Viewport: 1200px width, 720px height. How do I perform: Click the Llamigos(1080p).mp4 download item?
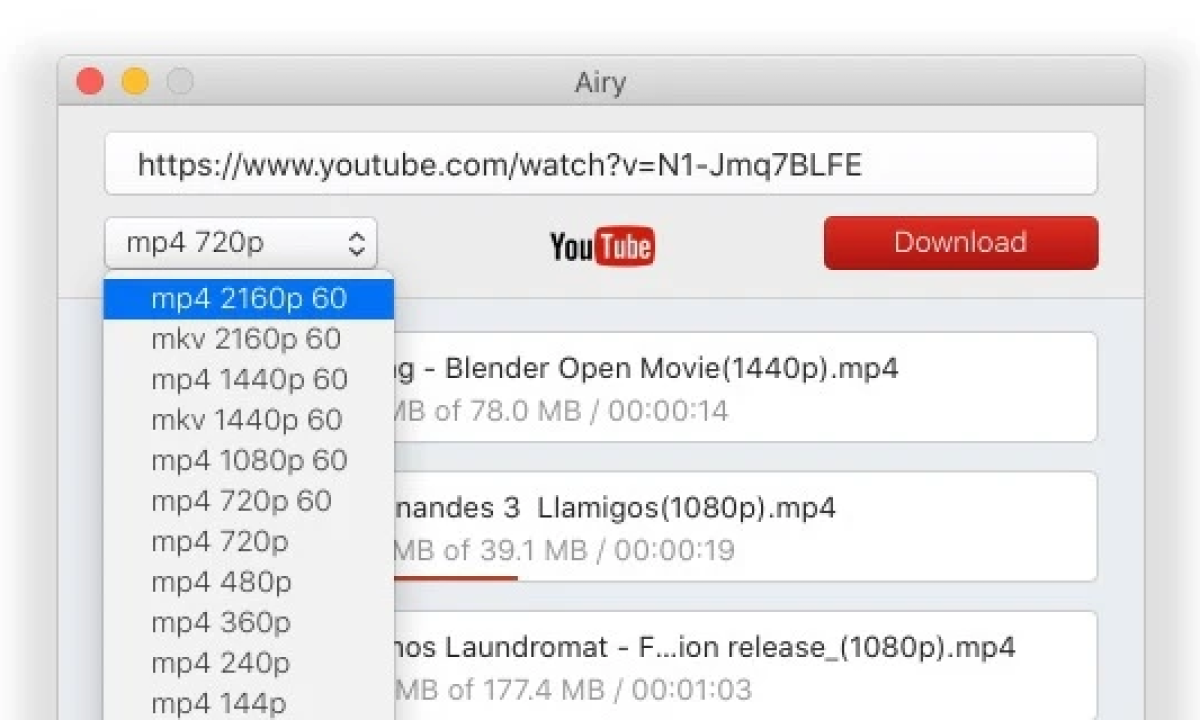coord(745,527)
